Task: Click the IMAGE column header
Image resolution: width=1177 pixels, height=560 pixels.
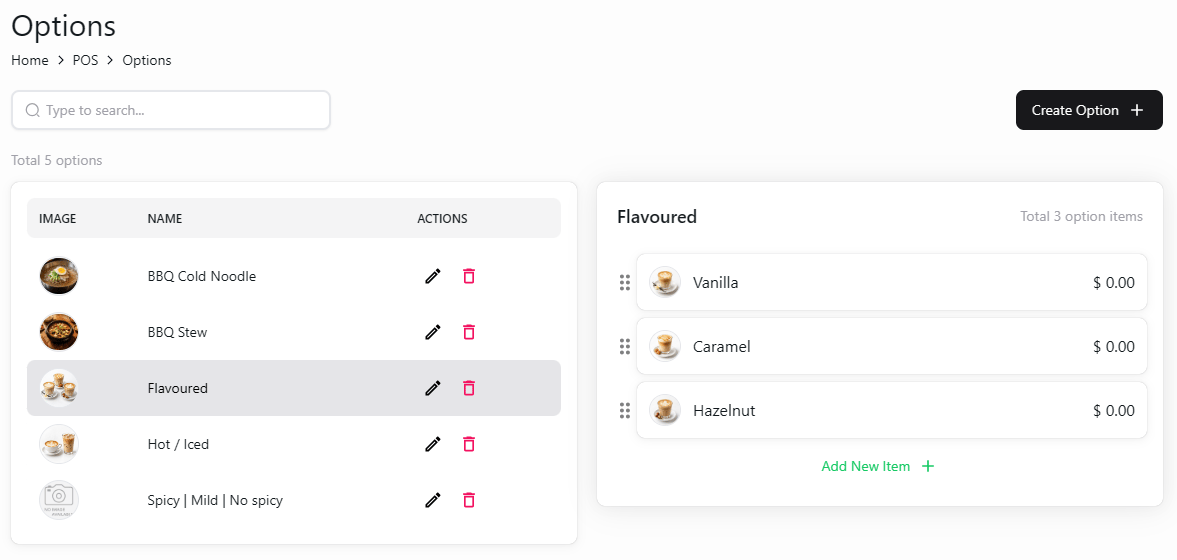Action: 58,218
